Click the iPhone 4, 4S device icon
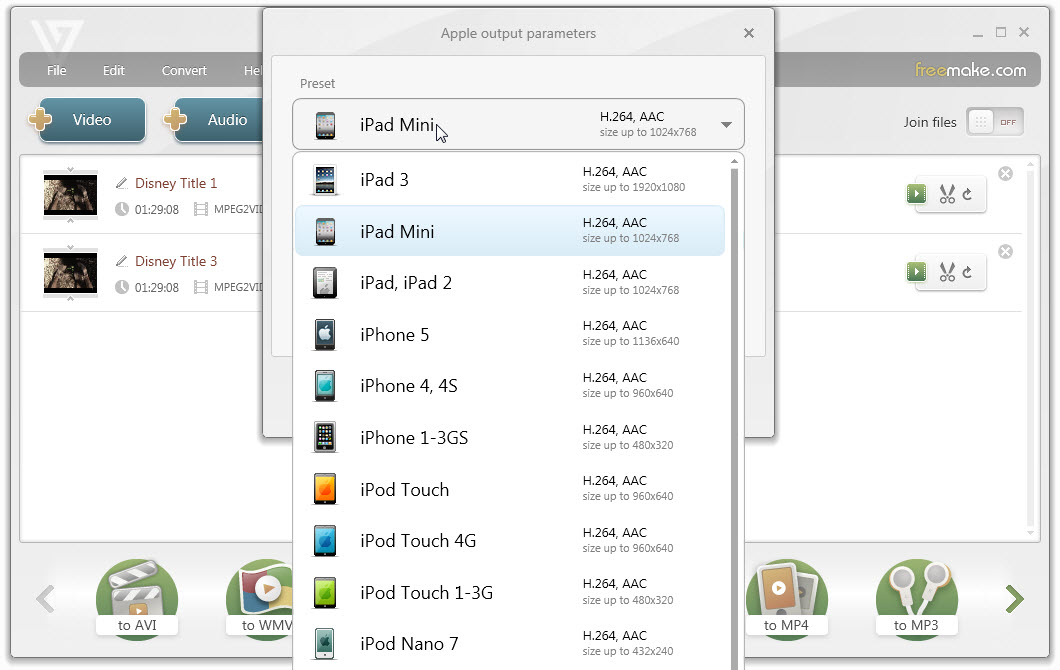The image size is (1060, 670). coord(324,386)
